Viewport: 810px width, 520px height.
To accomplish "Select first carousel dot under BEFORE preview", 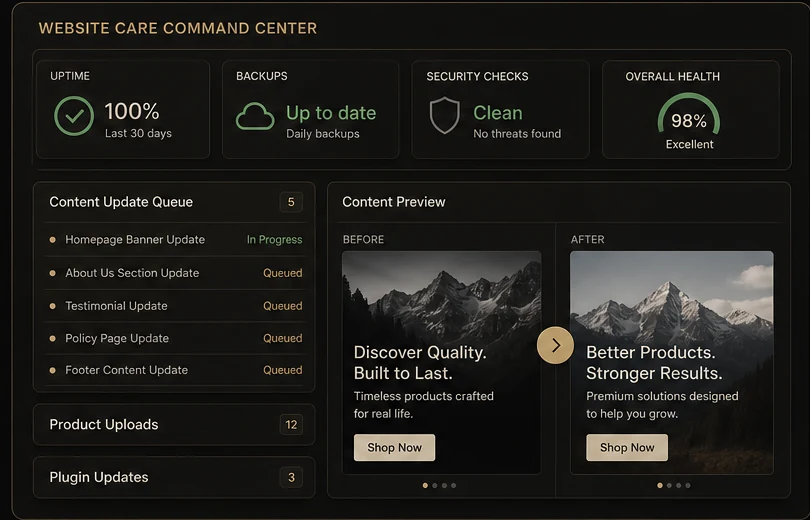I will tap(425, 485).
